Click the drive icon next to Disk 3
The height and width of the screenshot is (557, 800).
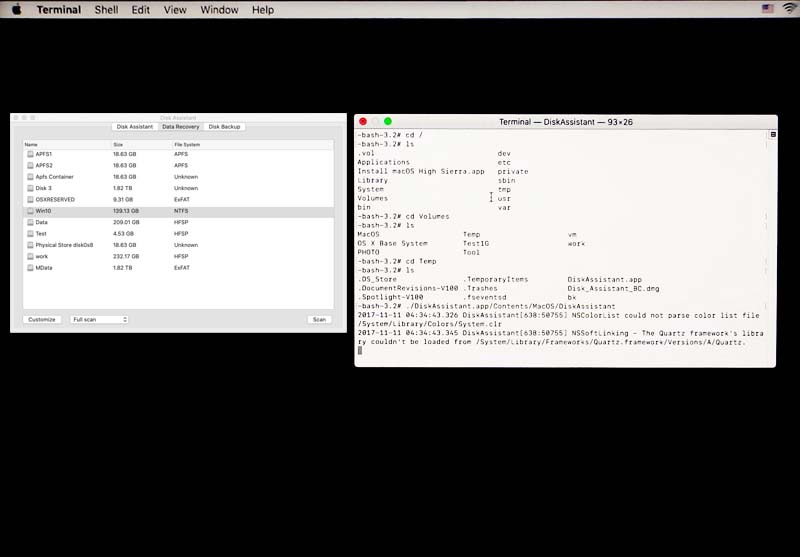coord(30,188)
